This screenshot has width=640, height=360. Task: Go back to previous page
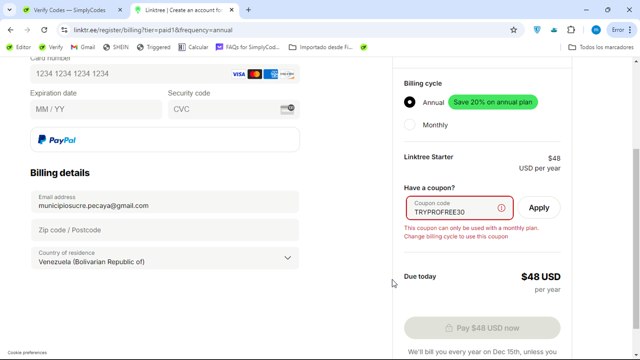11,30
